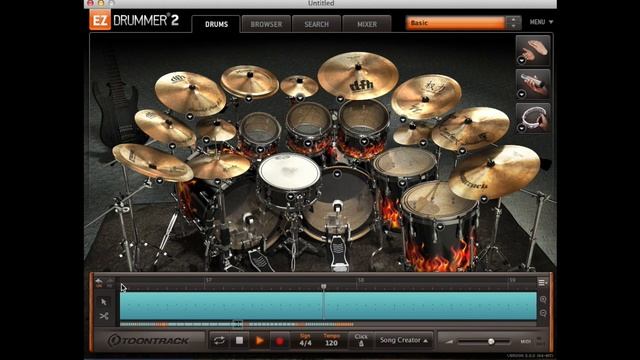Viewport: 640px width, 360px height.
Task: Select the teal MIDI block on track
Action: pos(328,305)
